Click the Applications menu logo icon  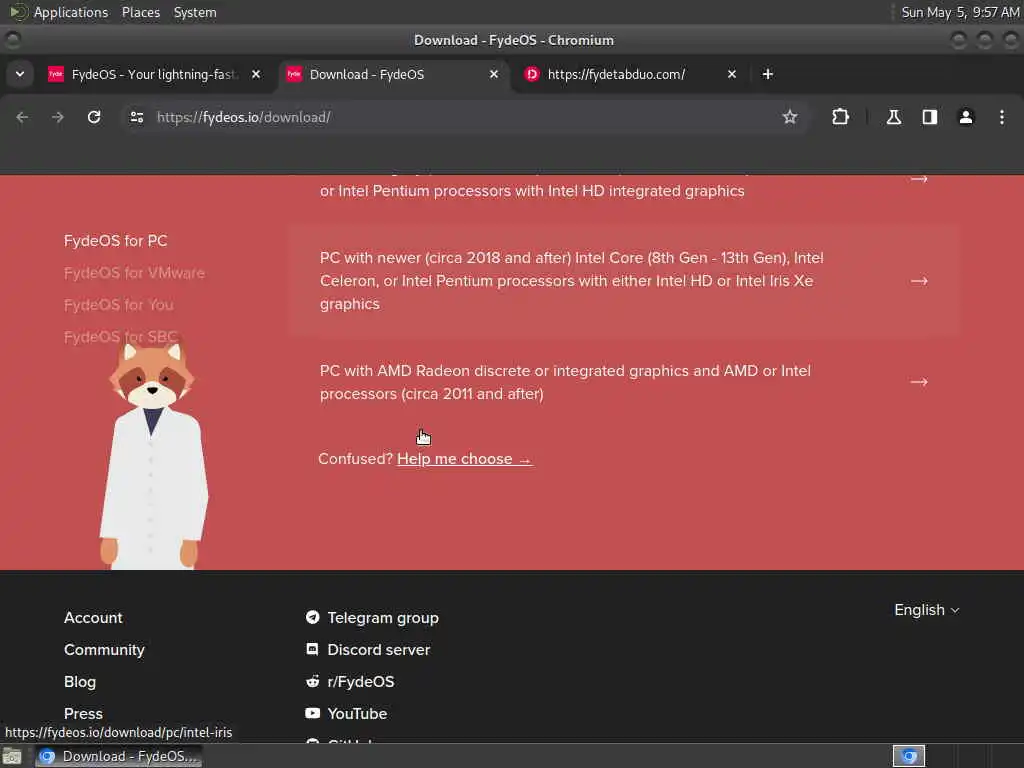(x=19, y=12)
